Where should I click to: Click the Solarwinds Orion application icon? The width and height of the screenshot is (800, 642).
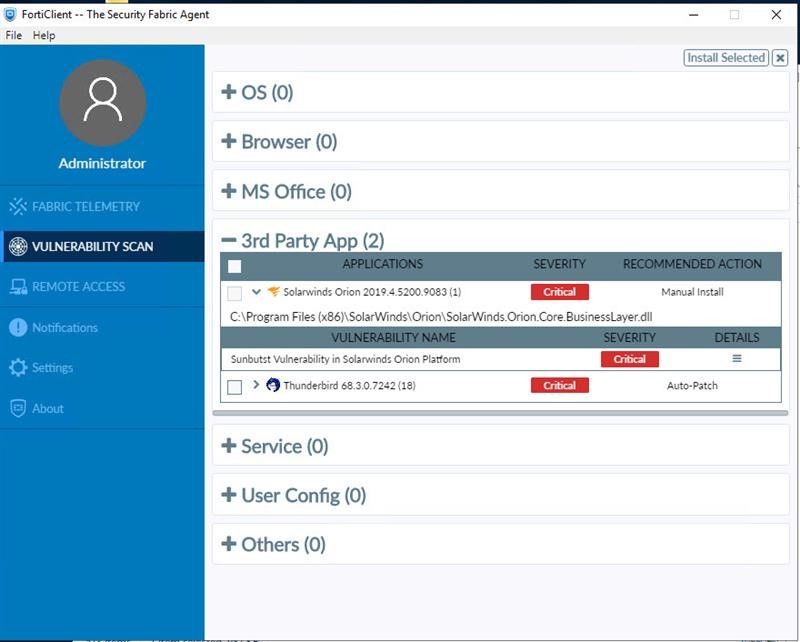(x=273, y=291)
